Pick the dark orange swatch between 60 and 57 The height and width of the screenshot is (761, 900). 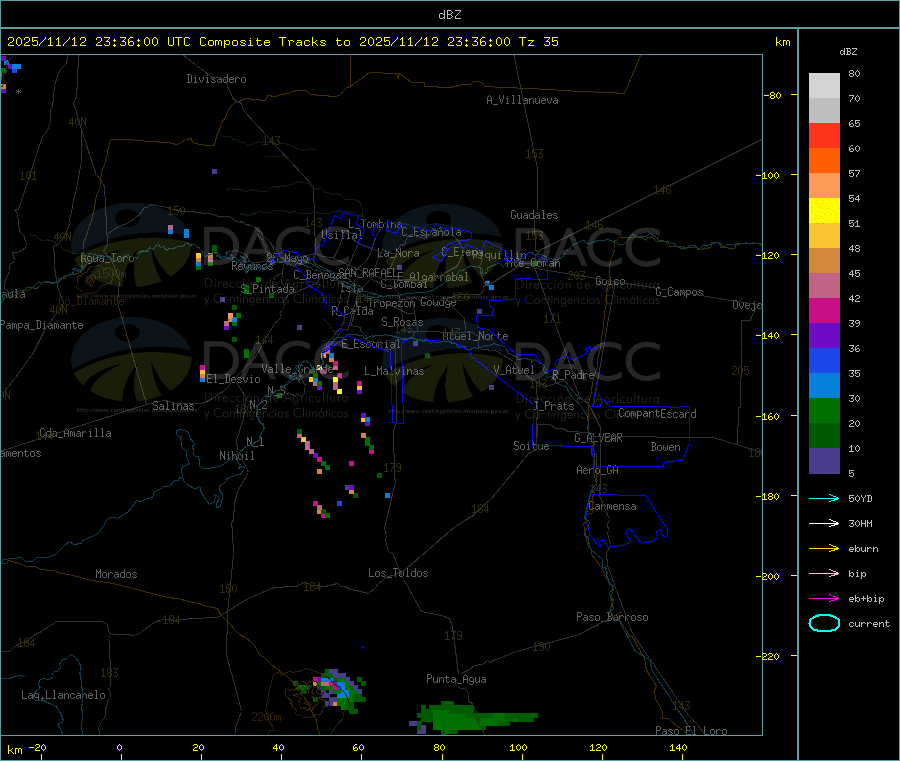pos(824,161)
